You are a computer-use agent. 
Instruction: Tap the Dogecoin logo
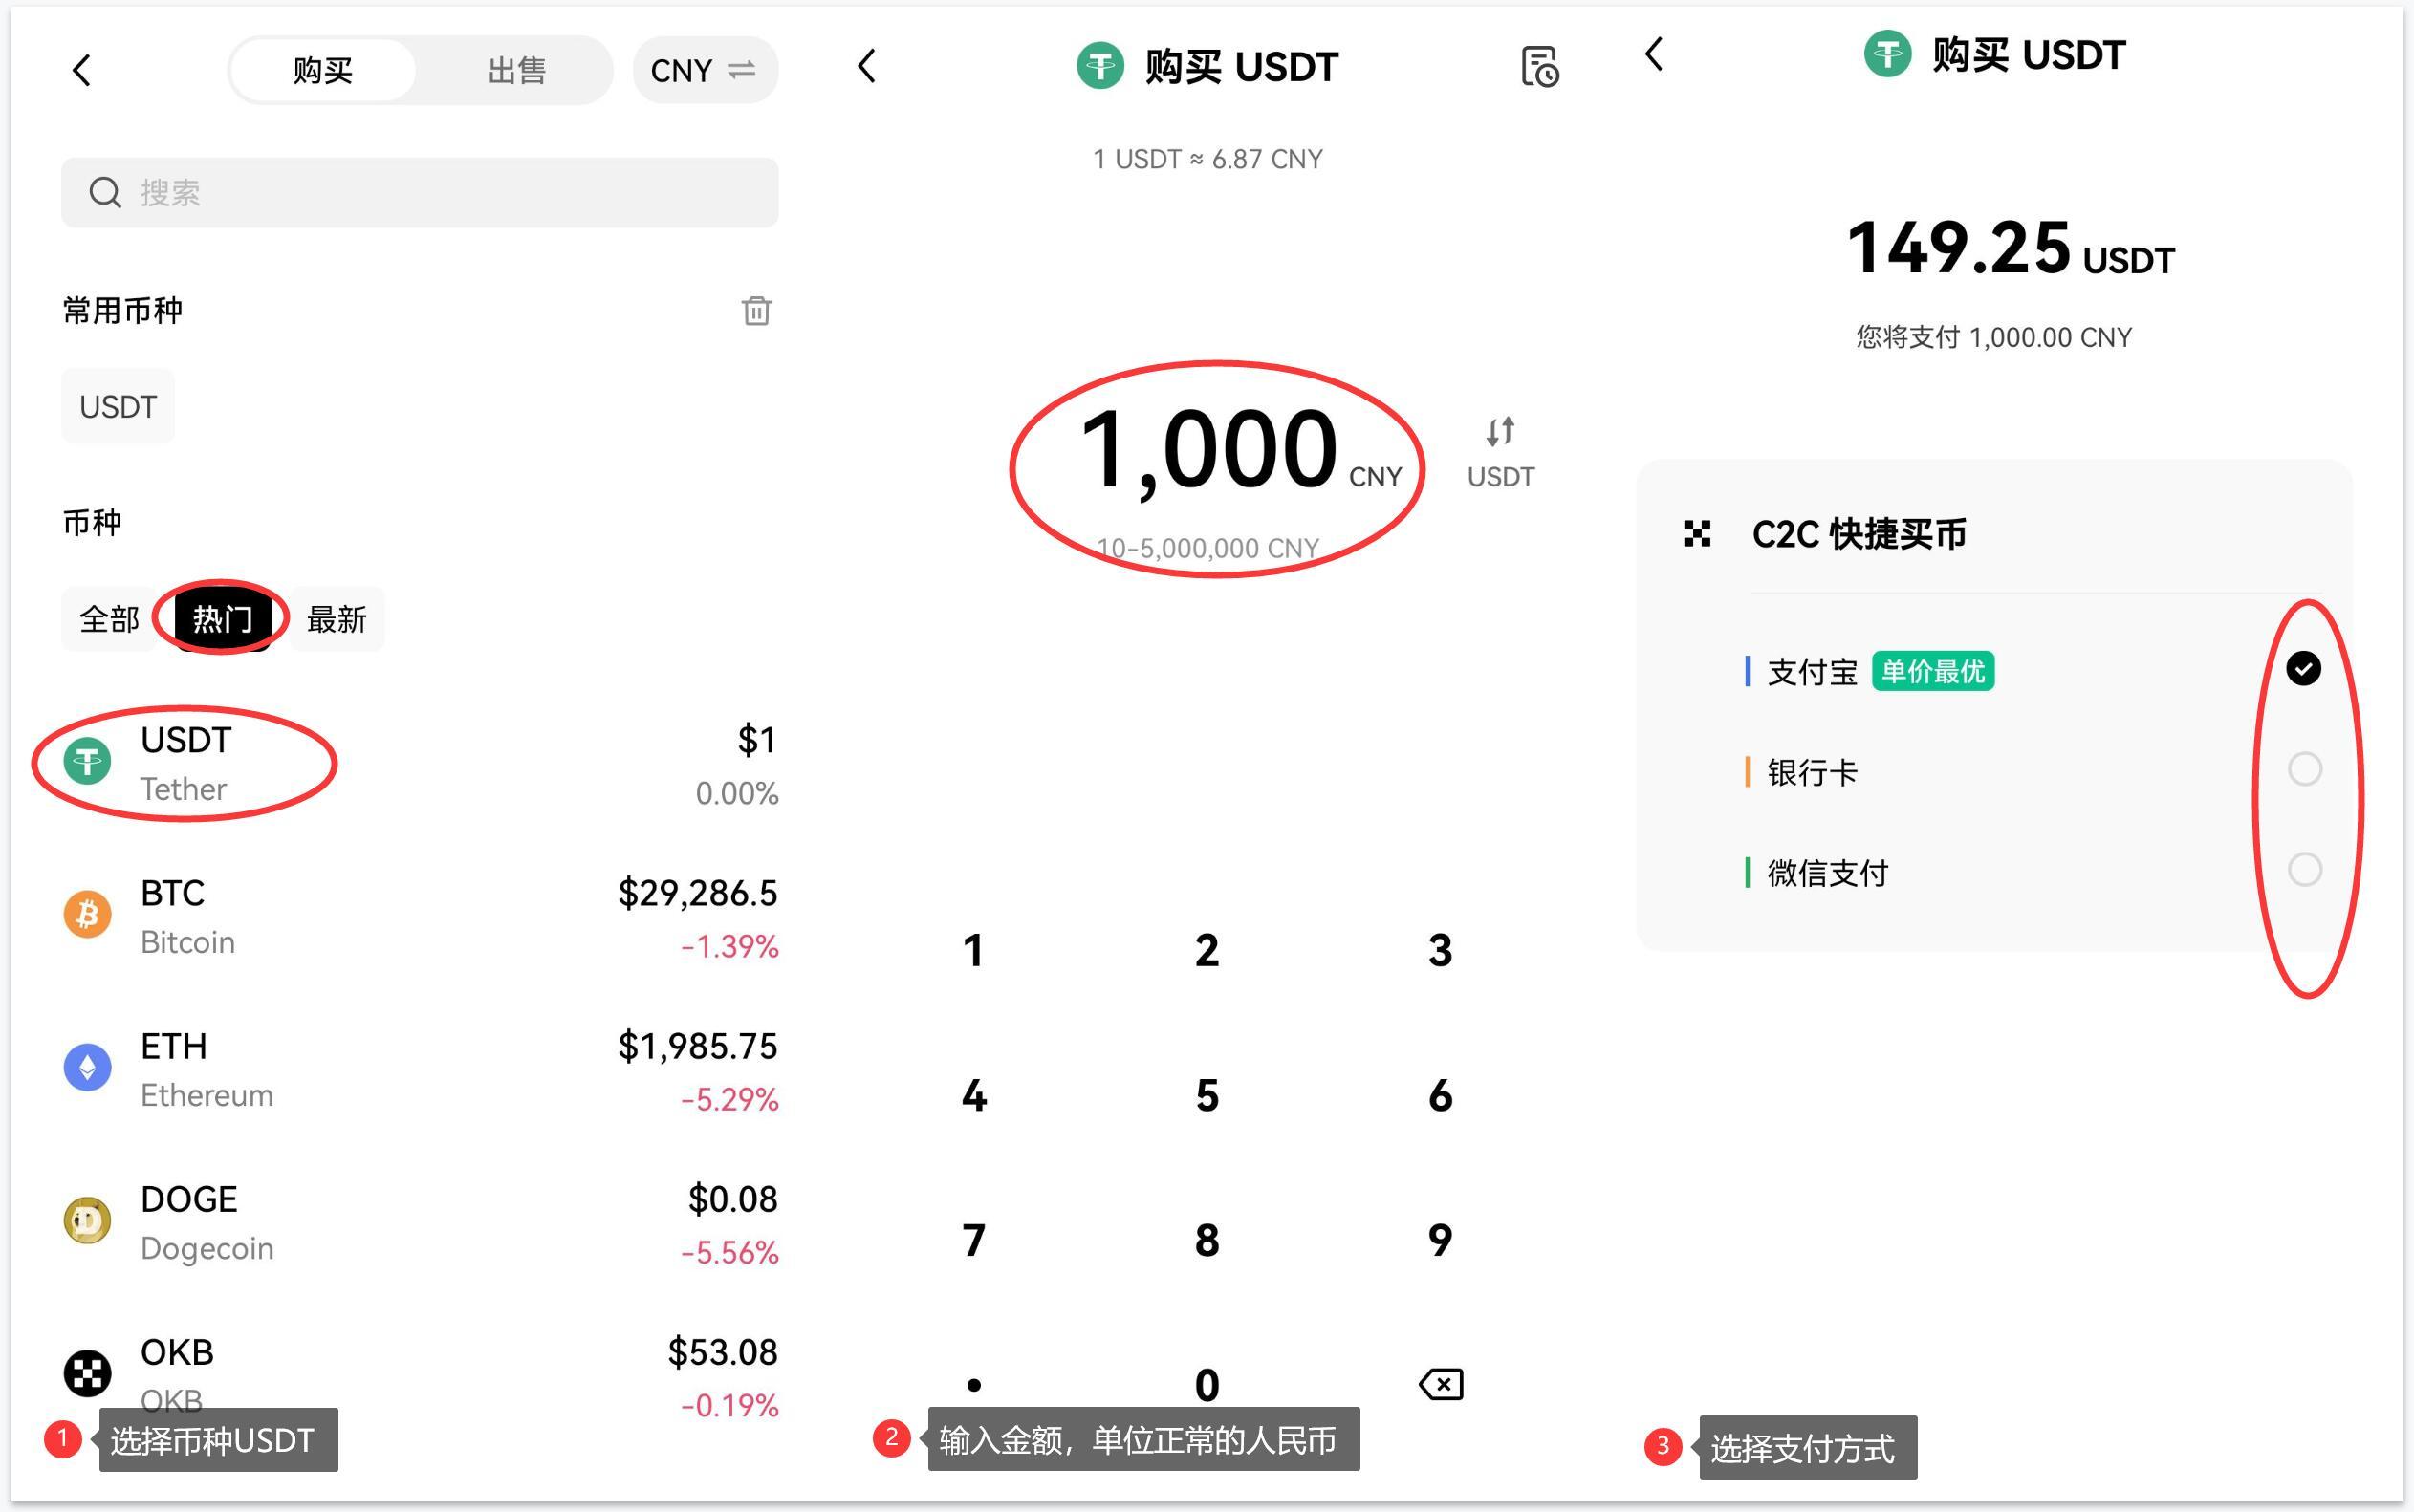87,1220
